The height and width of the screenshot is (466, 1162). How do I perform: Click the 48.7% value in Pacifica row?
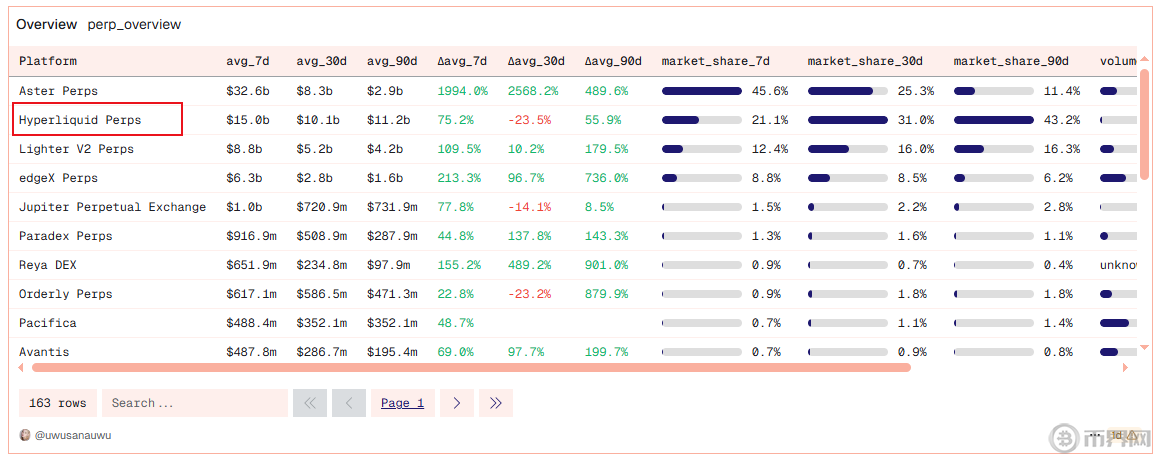click(455, 323)
